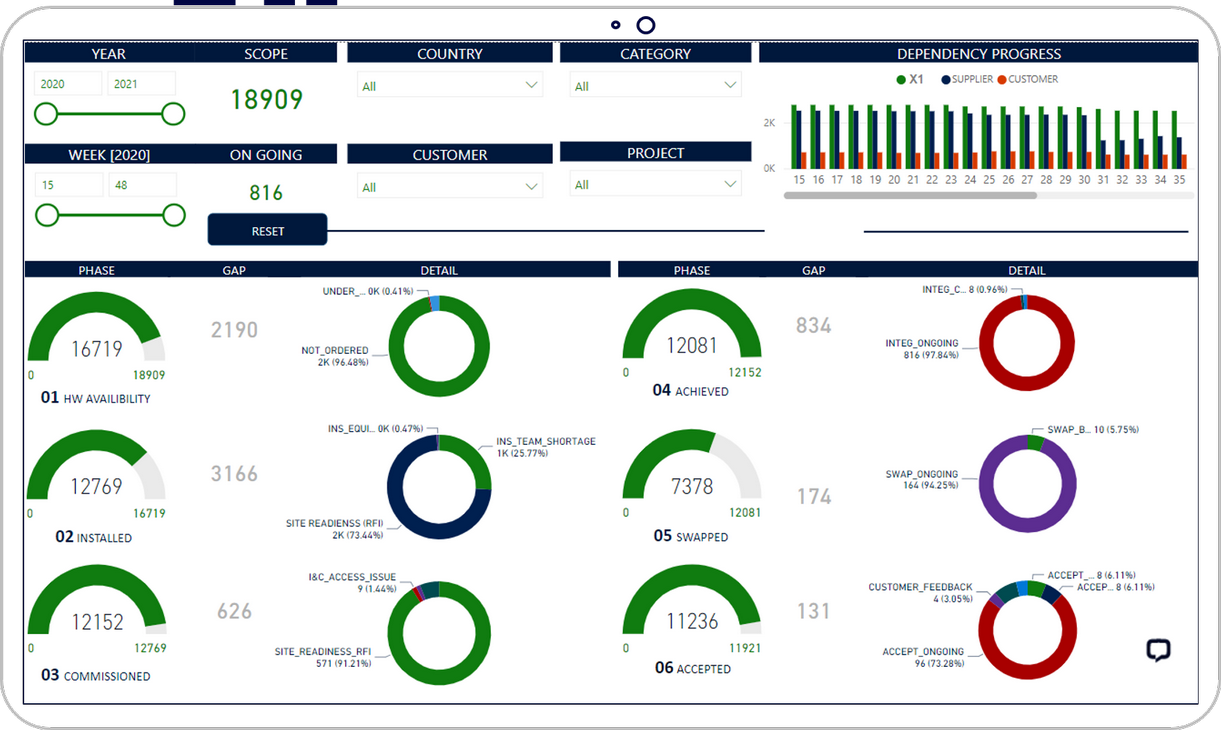Click the year start field showing 2020

pos(67,84)
